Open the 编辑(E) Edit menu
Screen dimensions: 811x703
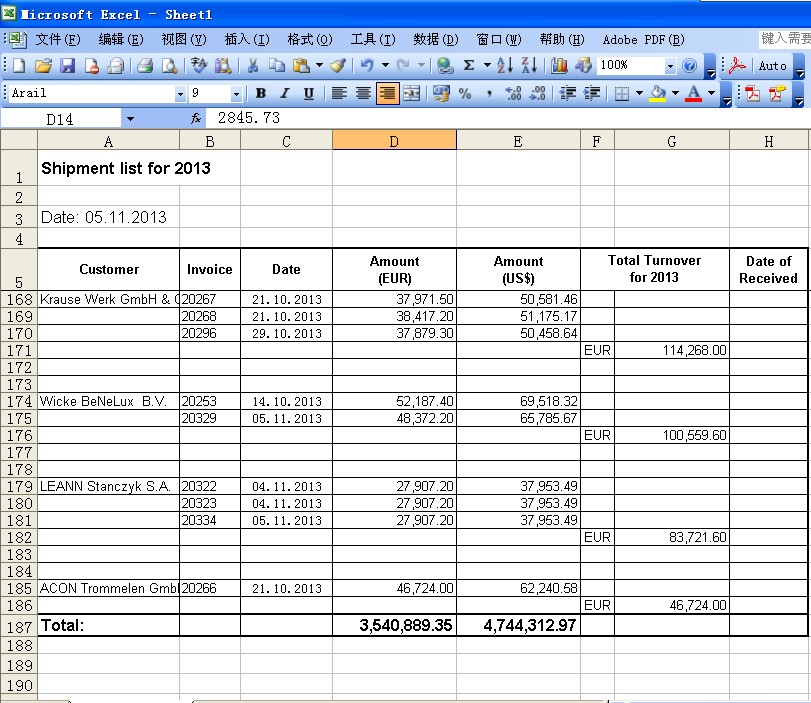[x=121, y=39]
